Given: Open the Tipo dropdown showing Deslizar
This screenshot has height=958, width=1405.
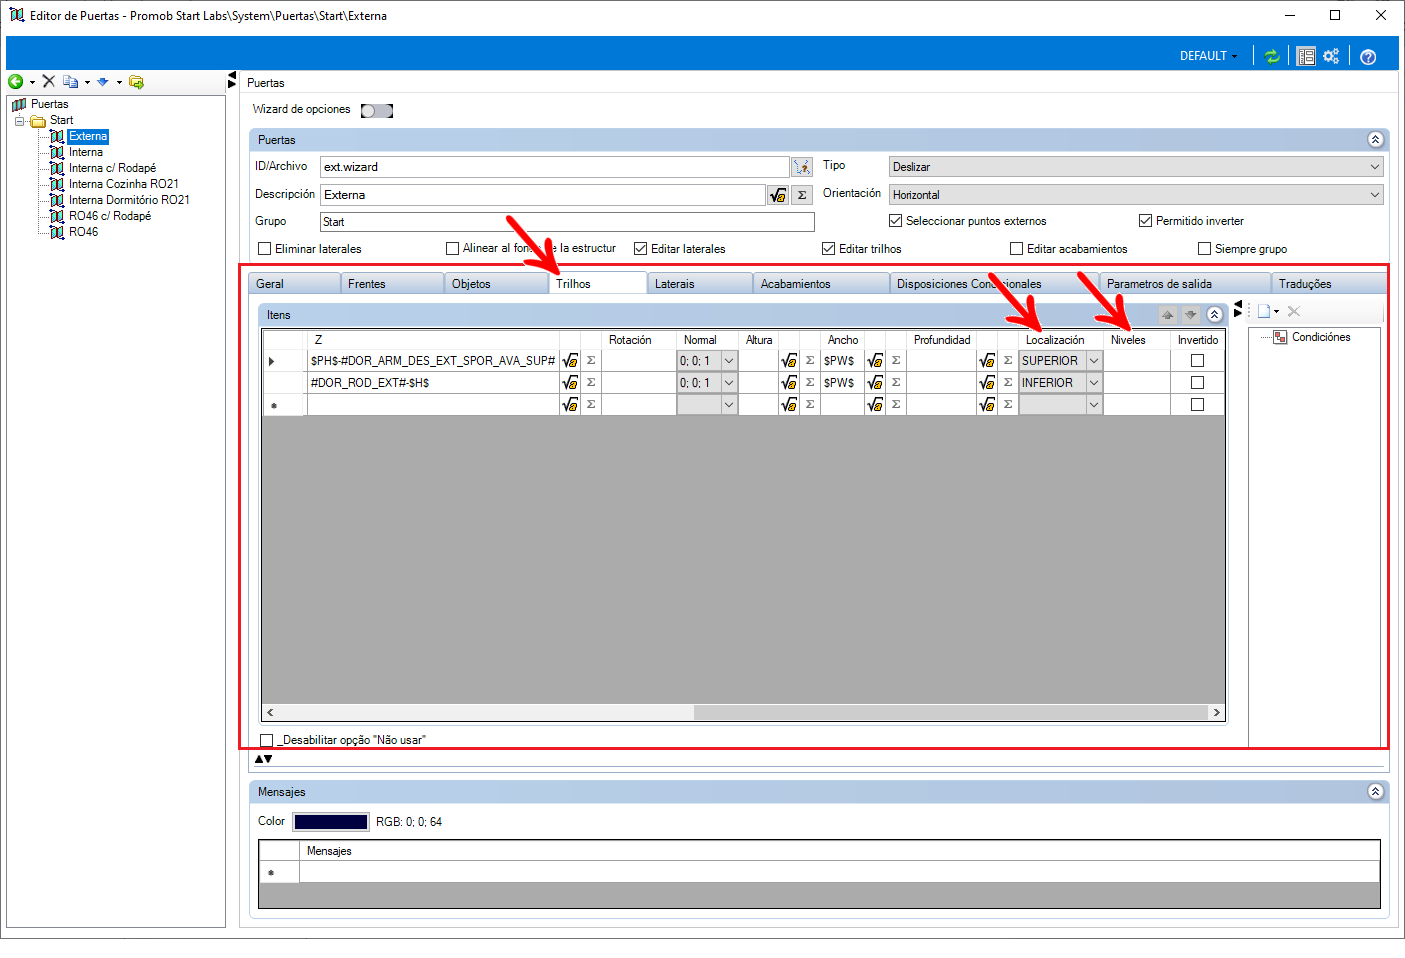Looking at the screenshot, I should tap(1136, 167).
